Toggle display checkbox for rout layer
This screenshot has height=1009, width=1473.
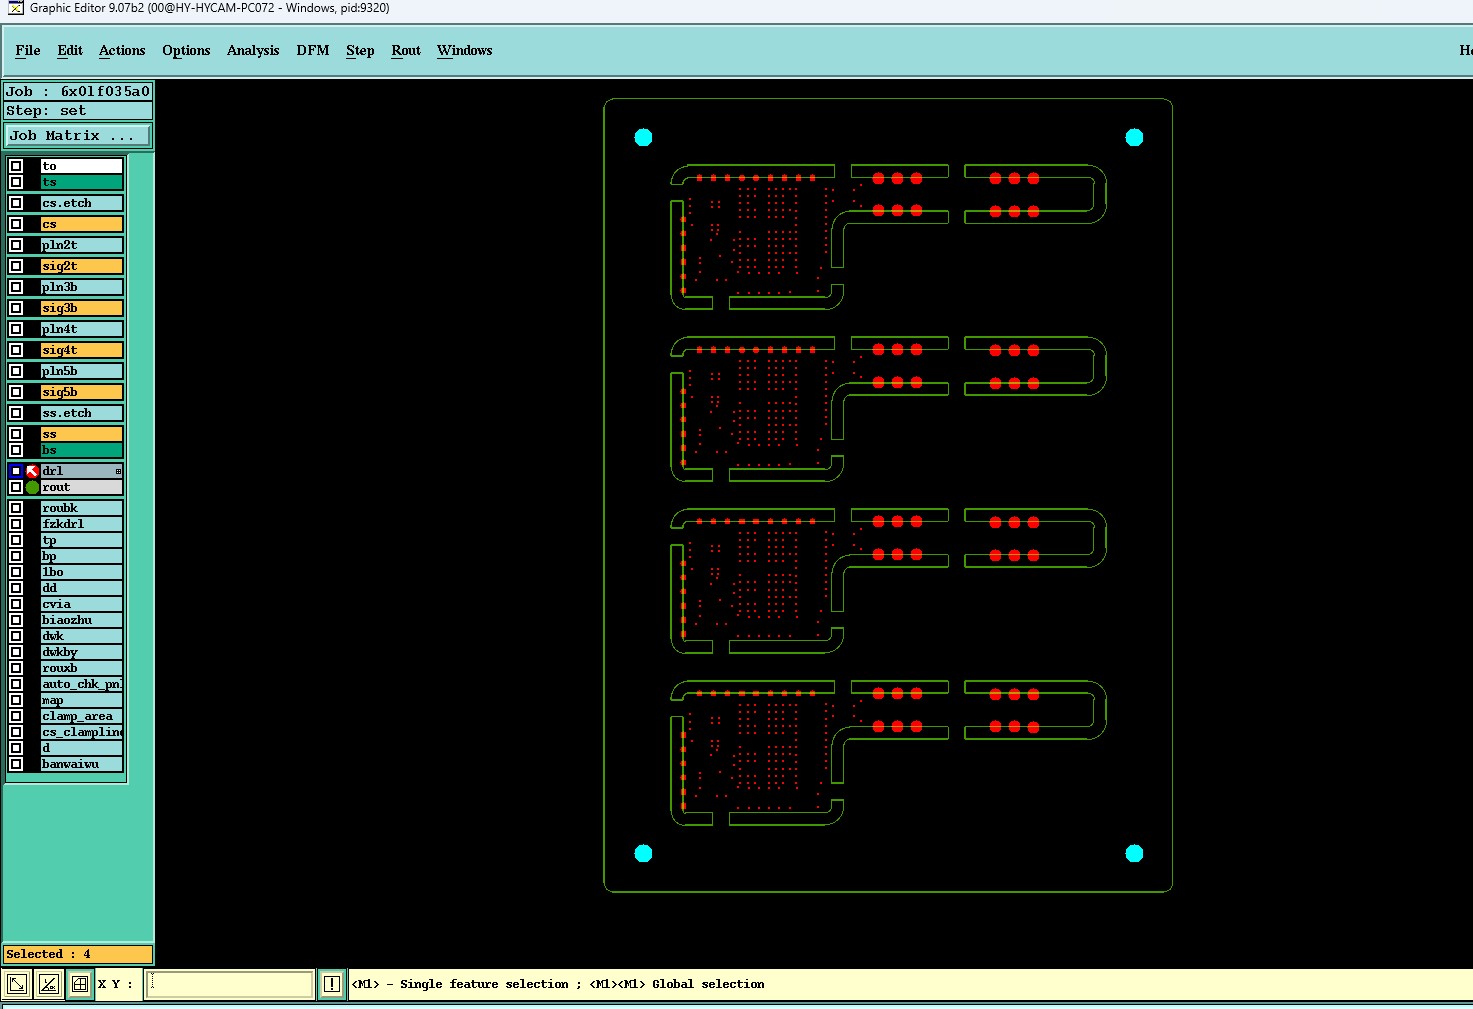click(x=16, y=487)
